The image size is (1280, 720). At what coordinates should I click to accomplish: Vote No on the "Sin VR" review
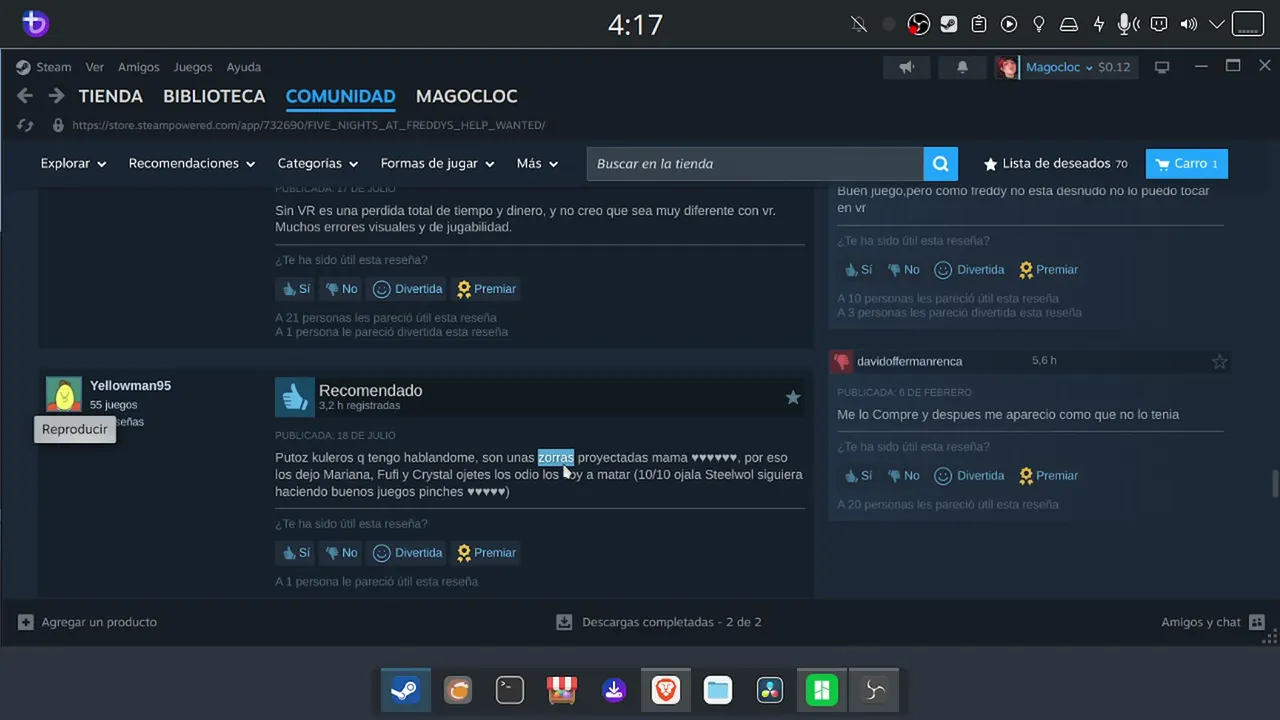tap(341, 289)
